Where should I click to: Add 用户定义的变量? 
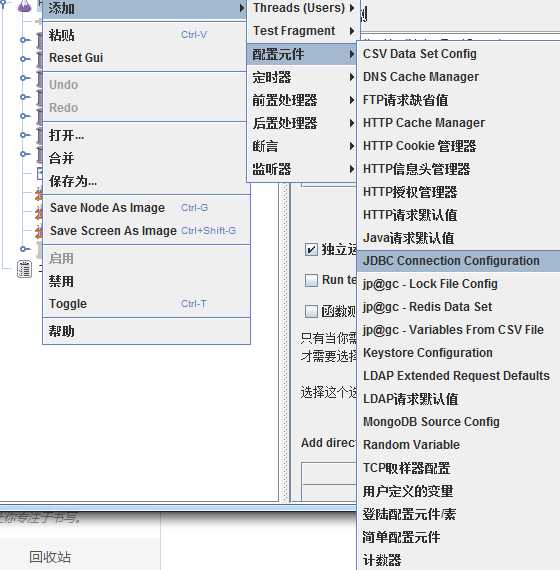point(459,491)
